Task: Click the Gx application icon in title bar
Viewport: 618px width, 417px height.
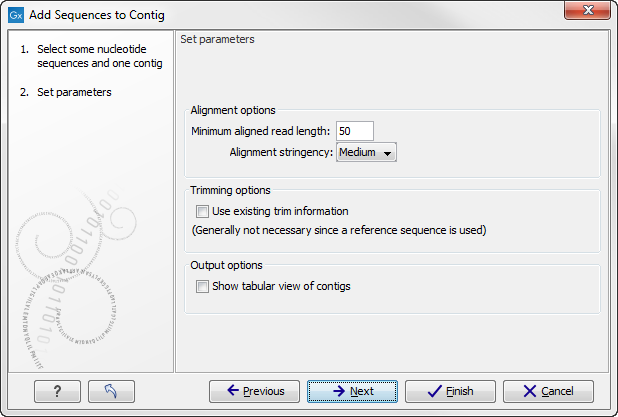Action: pos(15,15)
